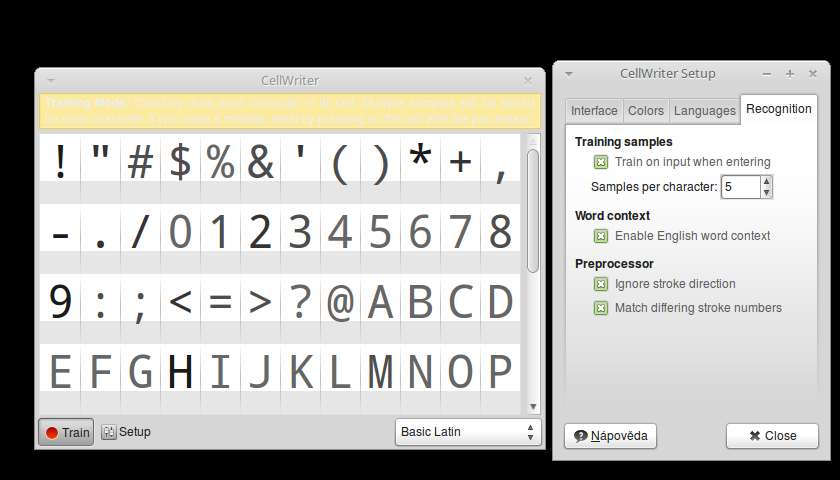This screenshot has height=480, width=840.
Task: Select the letter 'O' training cell
Action: (461, 377)
